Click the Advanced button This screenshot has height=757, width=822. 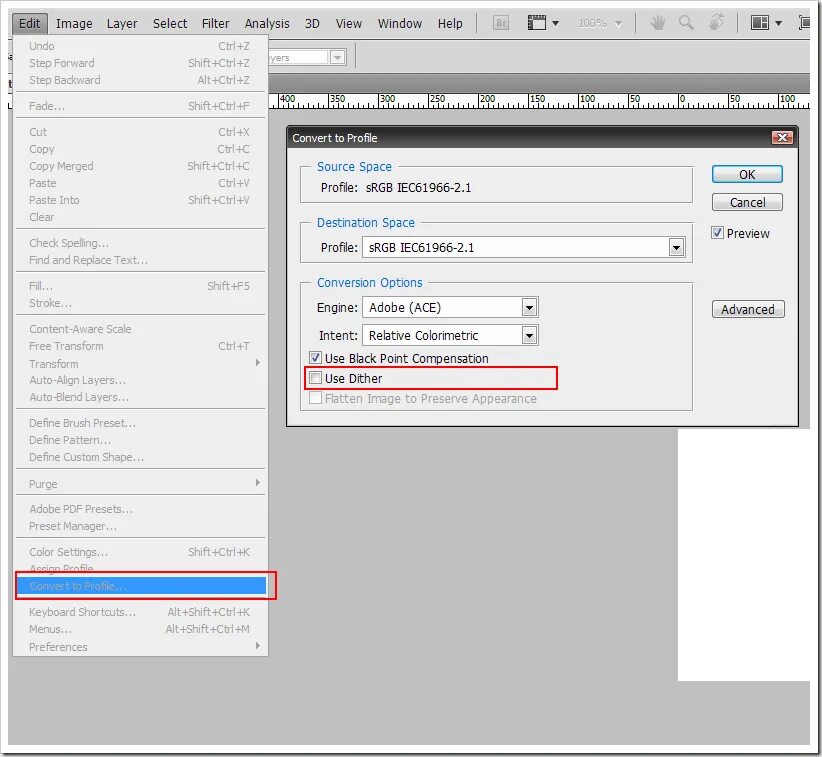click(x=748, y=309)
